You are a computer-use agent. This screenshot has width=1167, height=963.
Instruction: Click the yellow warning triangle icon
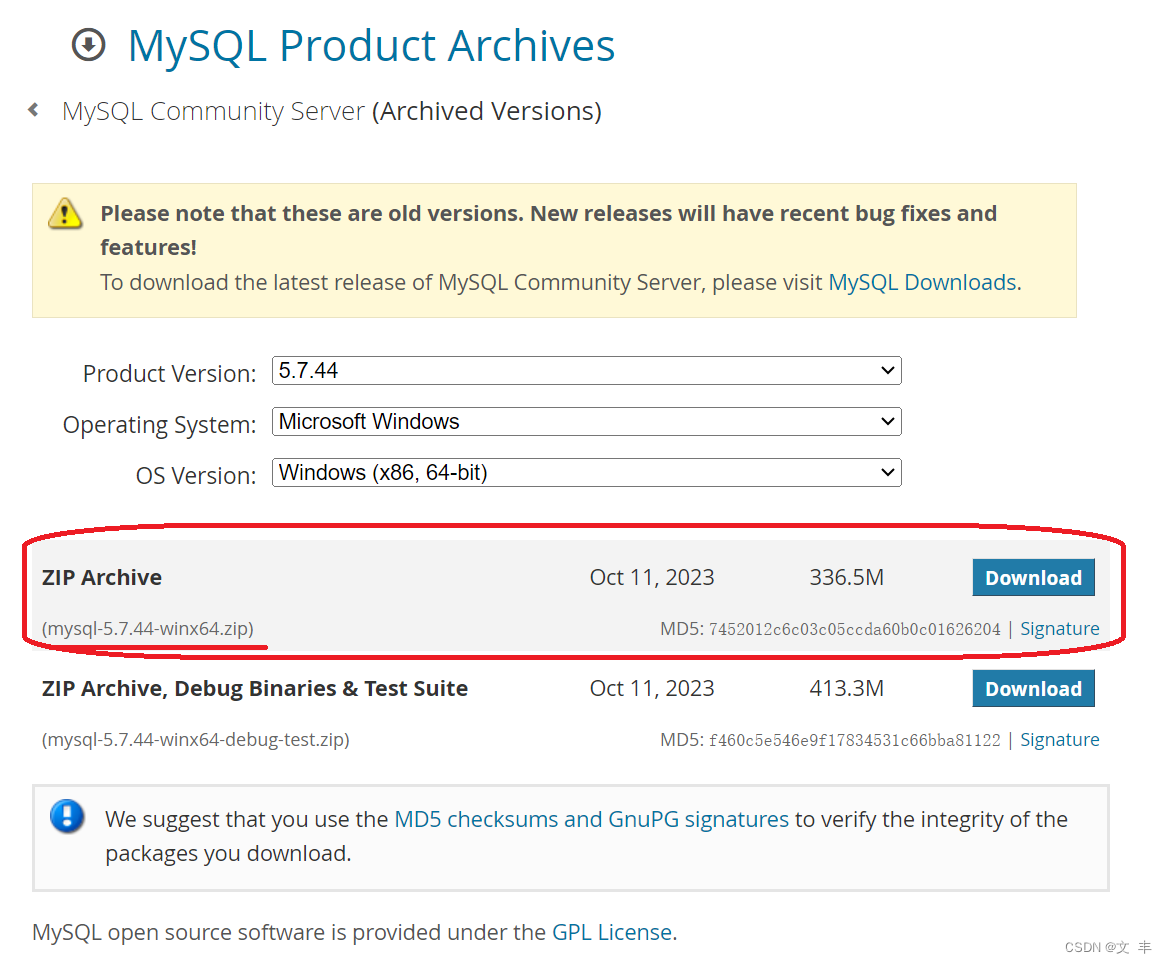pyautogui.click(x=65, y=213)
